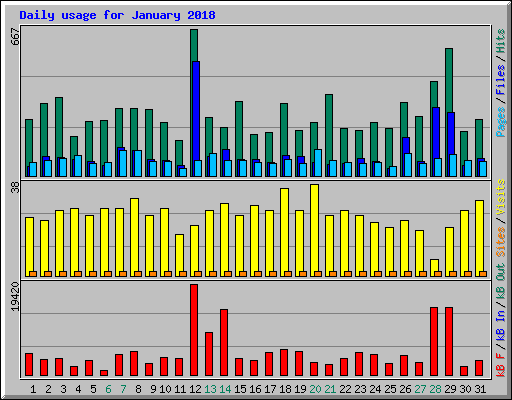Click the green "Hits" legend label
This screenshot has height=400, width=512.
[501, 41]
